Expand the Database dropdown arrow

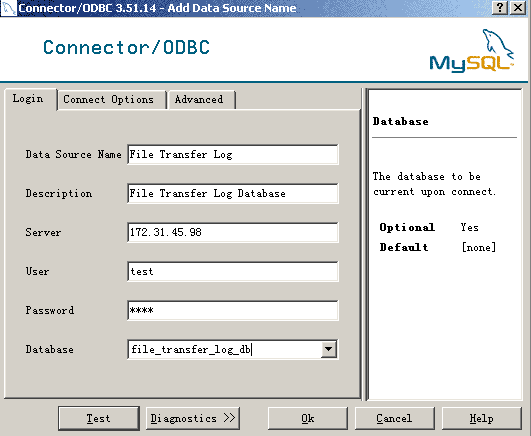pos(328,349)
